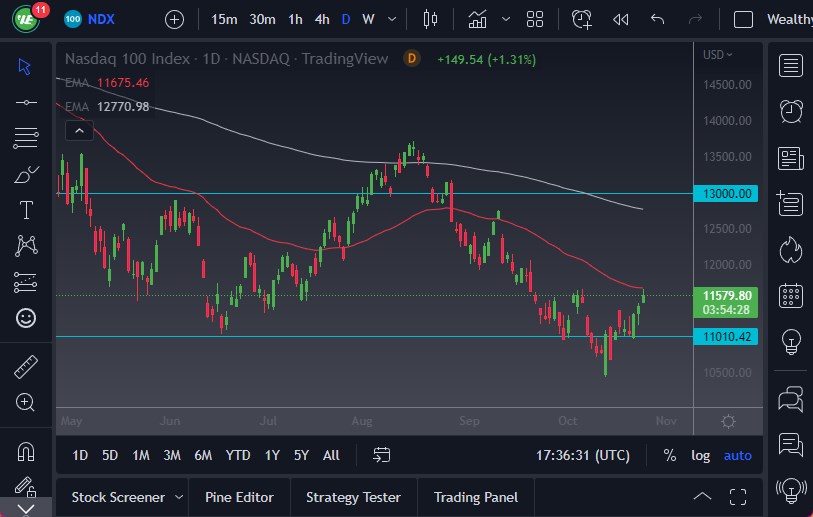
Task: Open the Stock Screener dropdown arrow
Action: point(179,497)
